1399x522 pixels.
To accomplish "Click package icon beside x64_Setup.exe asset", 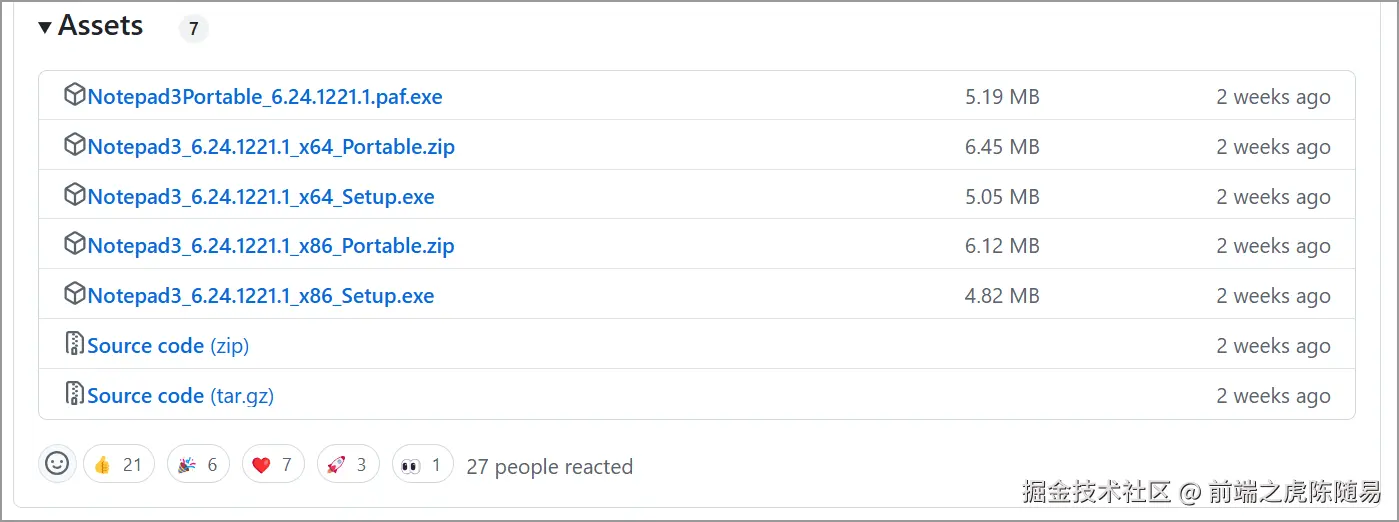I will (x=74, y=196).
